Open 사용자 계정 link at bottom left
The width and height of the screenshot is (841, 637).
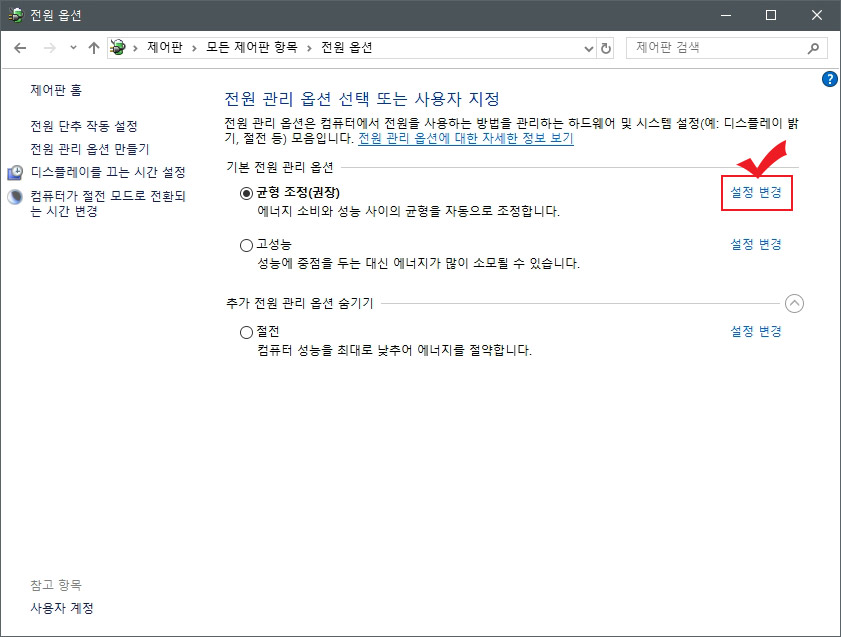click(62, 608)
